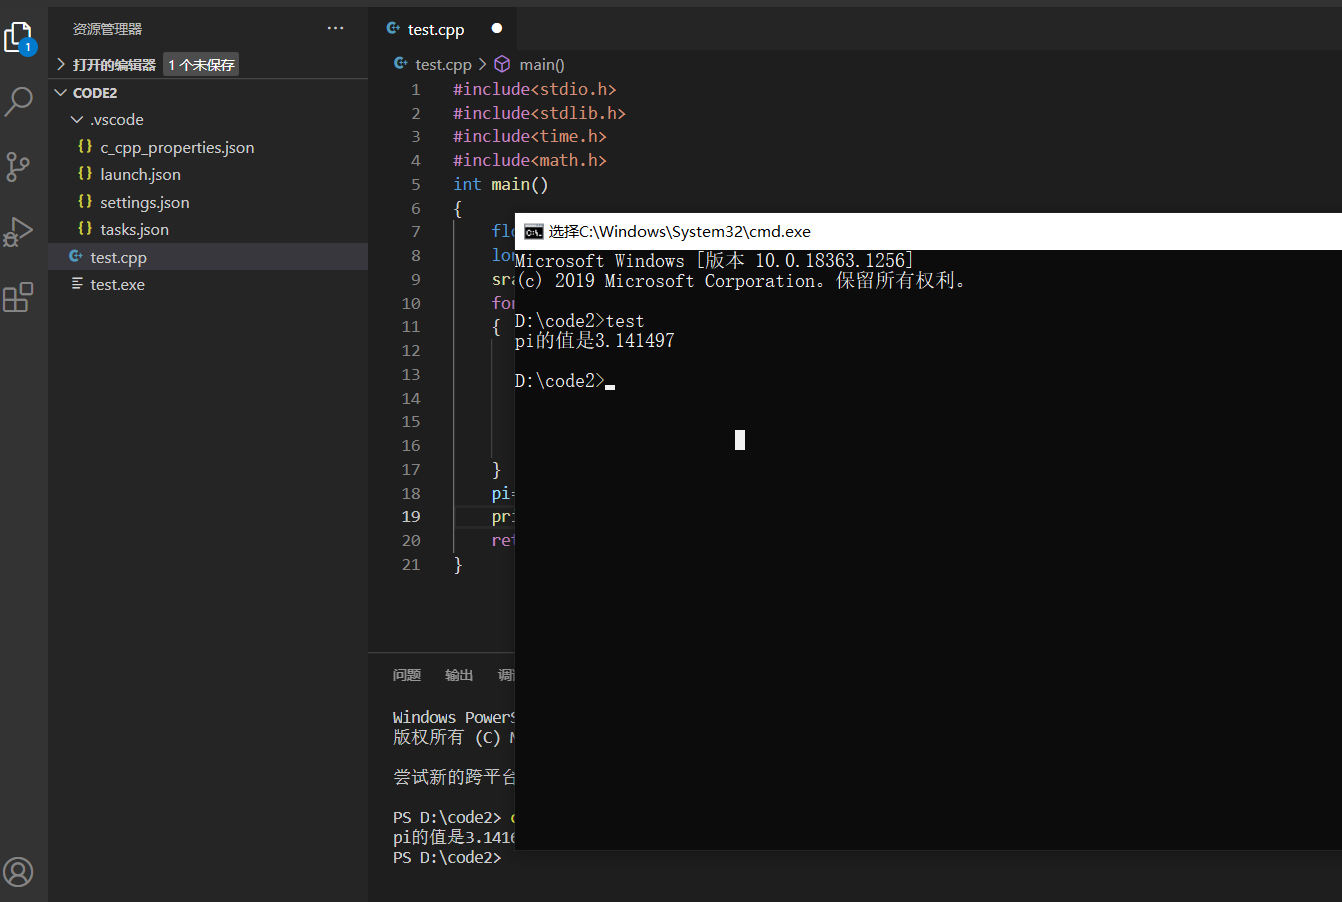Open the Extensions view icon
This screenshot has height=902, width=1342.
18,297
